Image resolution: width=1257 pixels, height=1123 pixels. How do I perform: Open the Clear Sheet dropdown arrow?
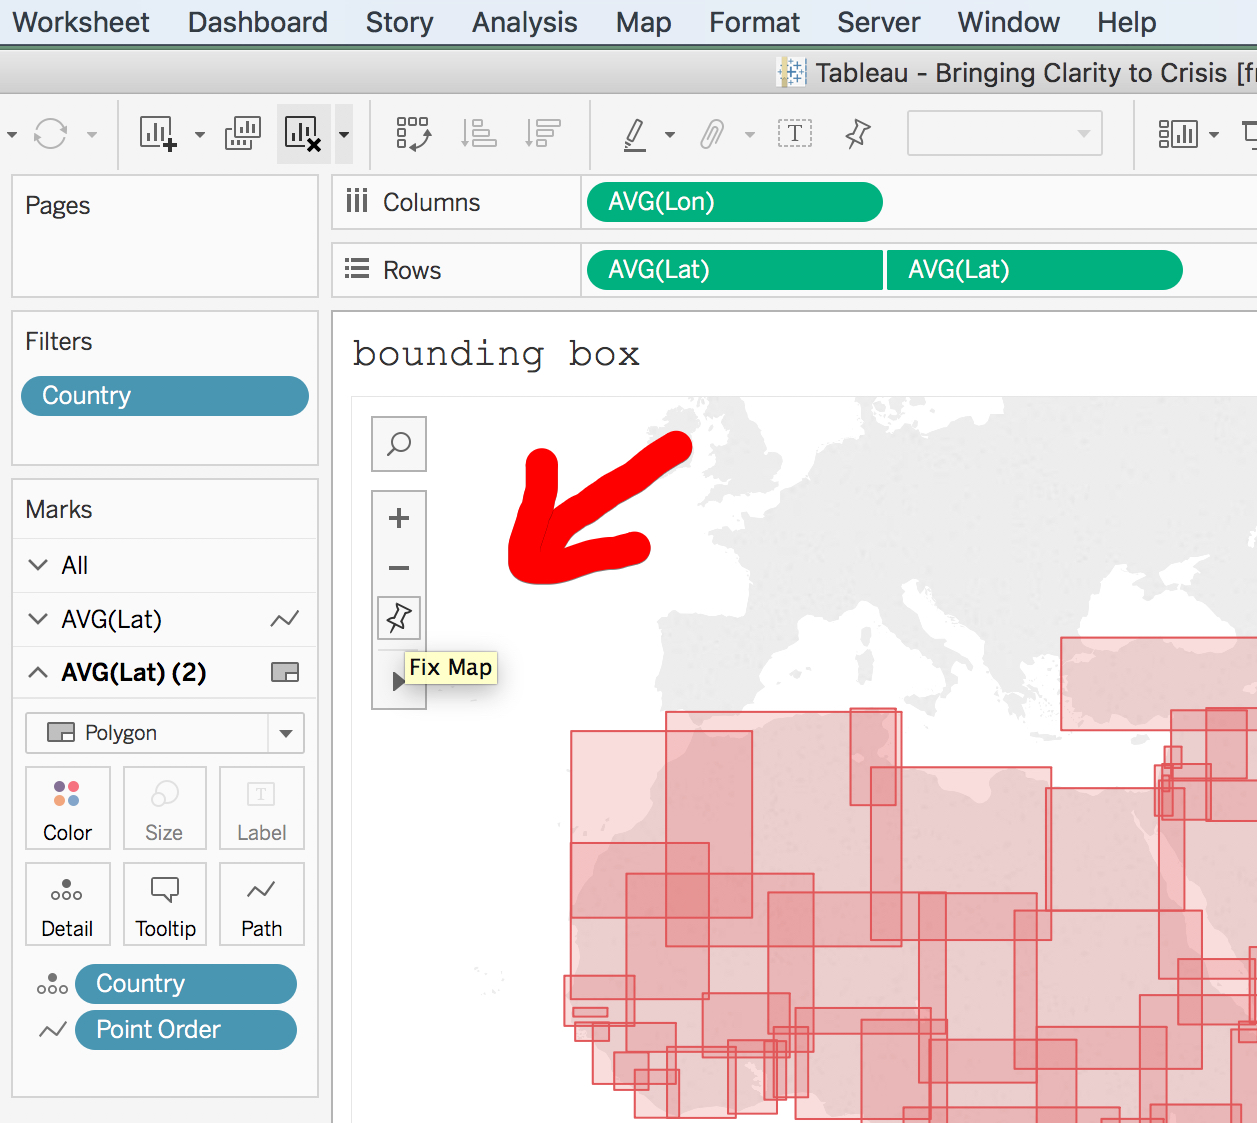click(343, 134)
